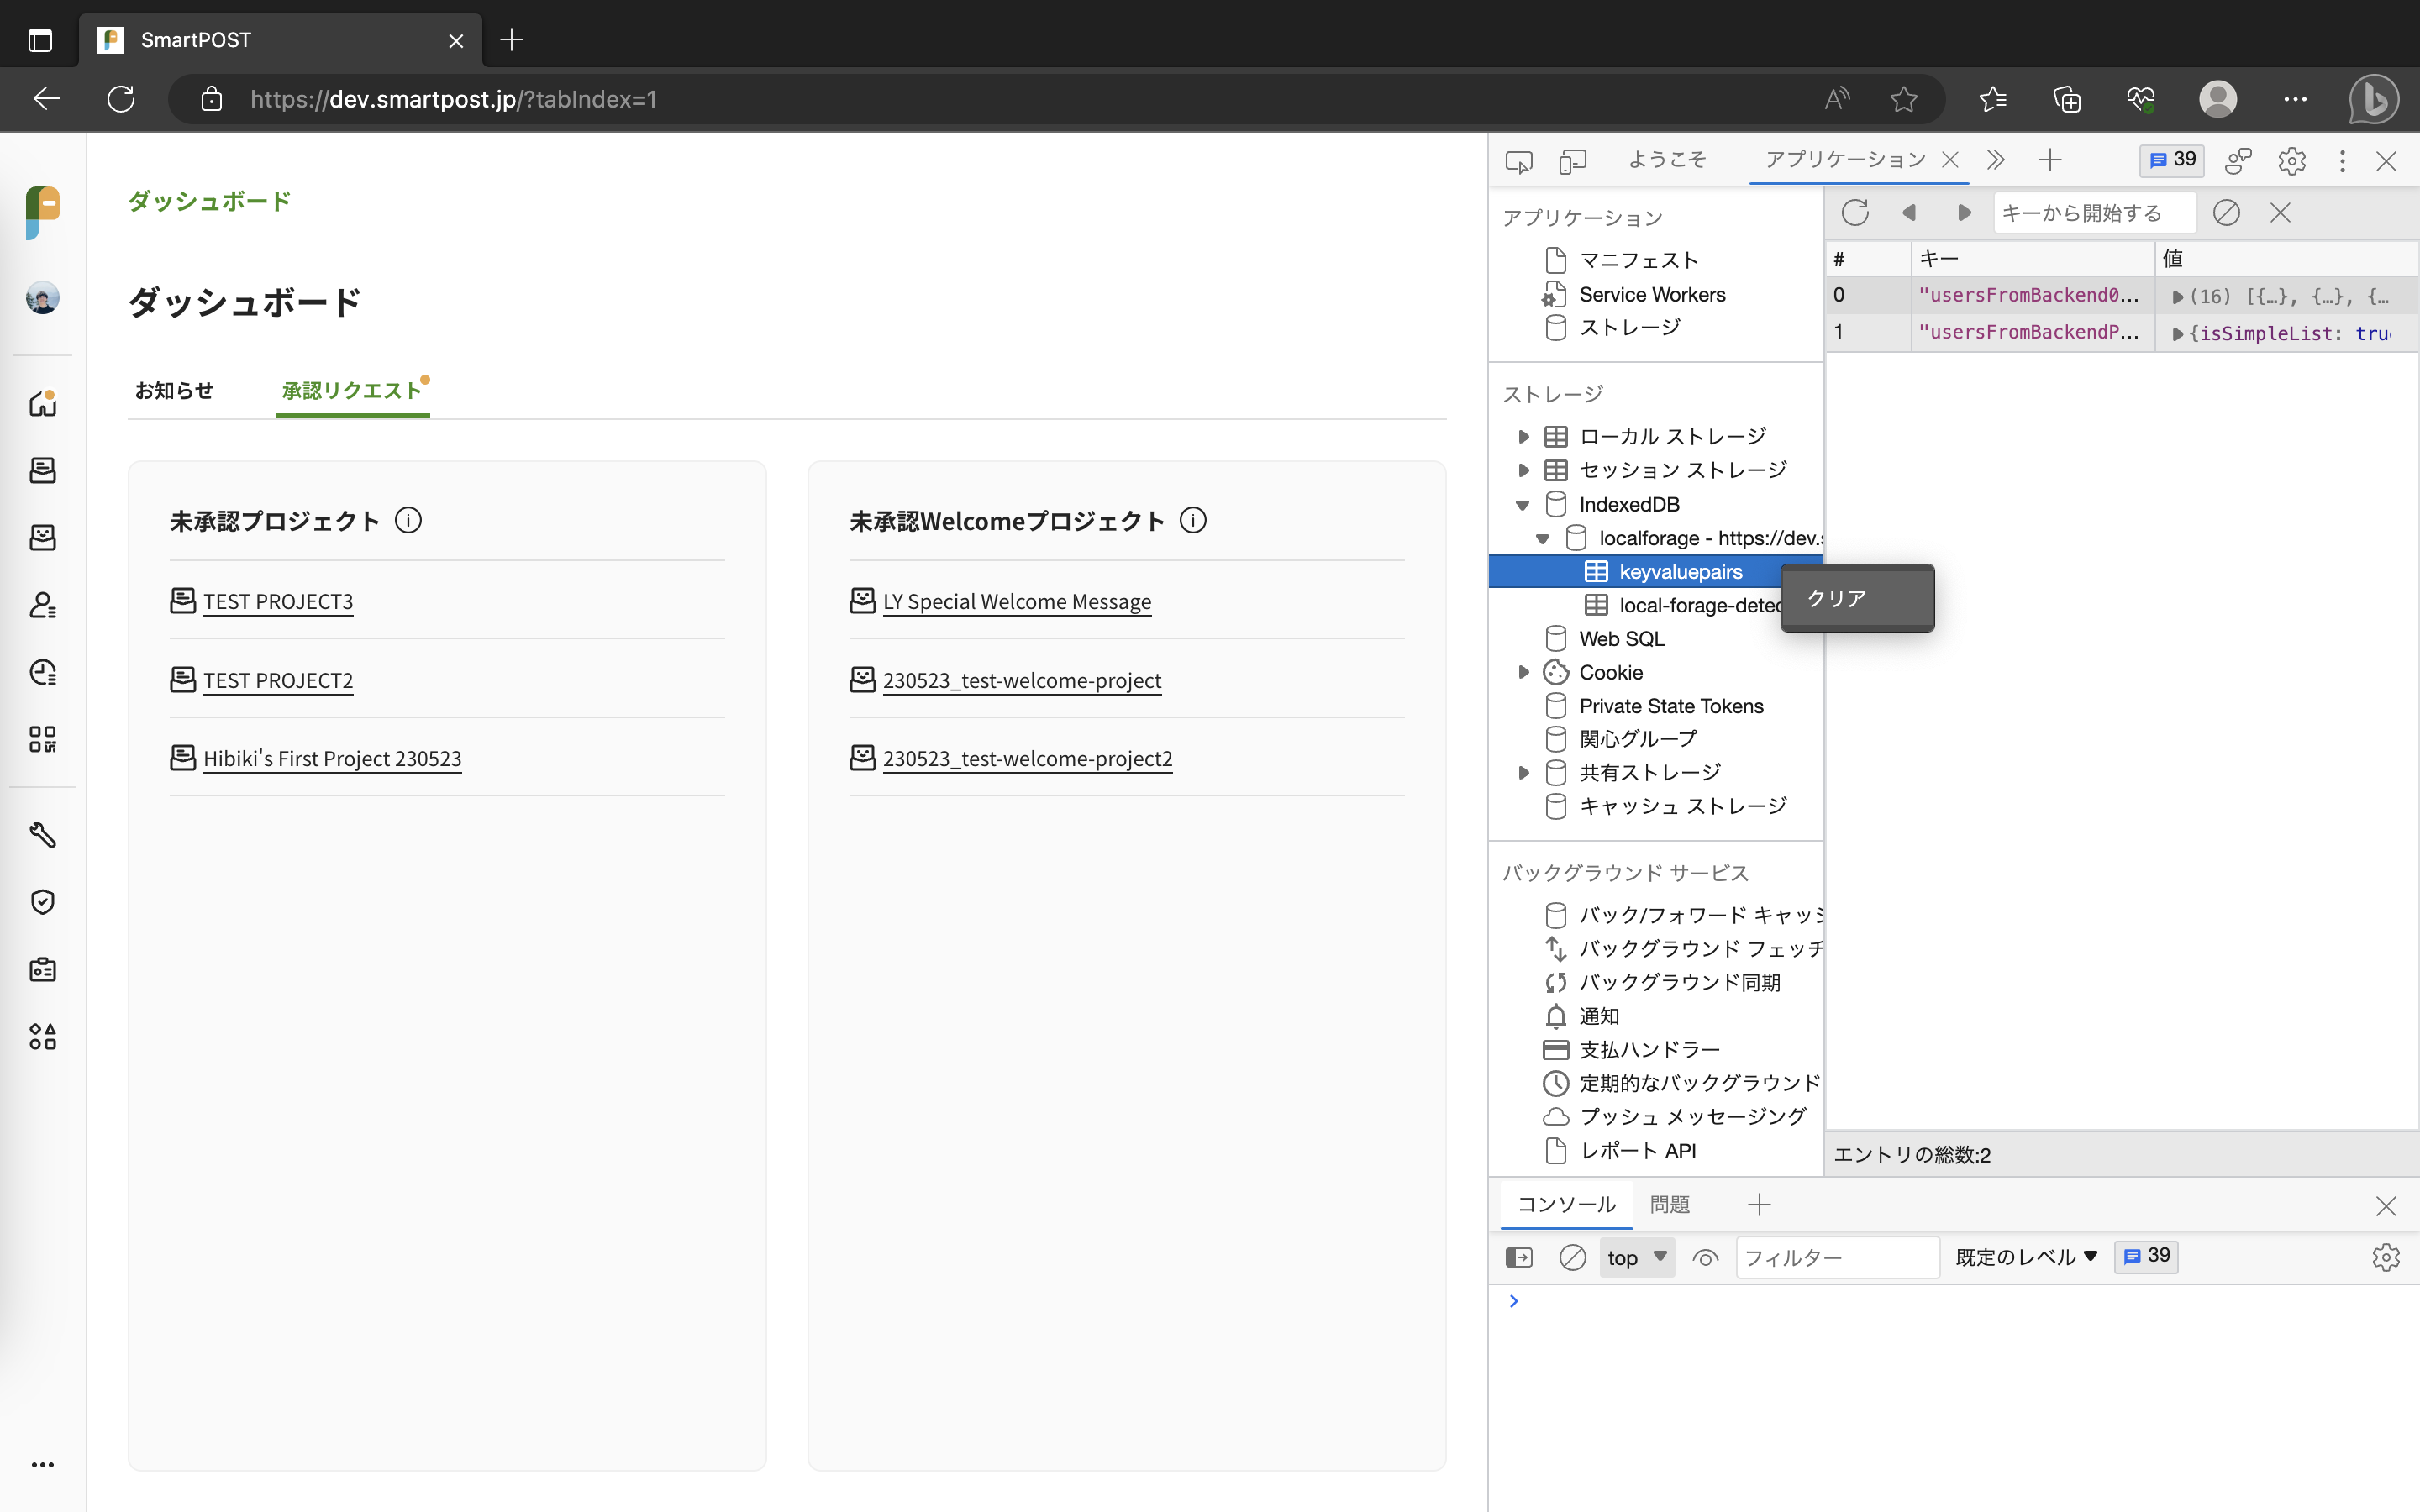Click the clear object store icon
2420x1512 pixels.
(2226, 213)
